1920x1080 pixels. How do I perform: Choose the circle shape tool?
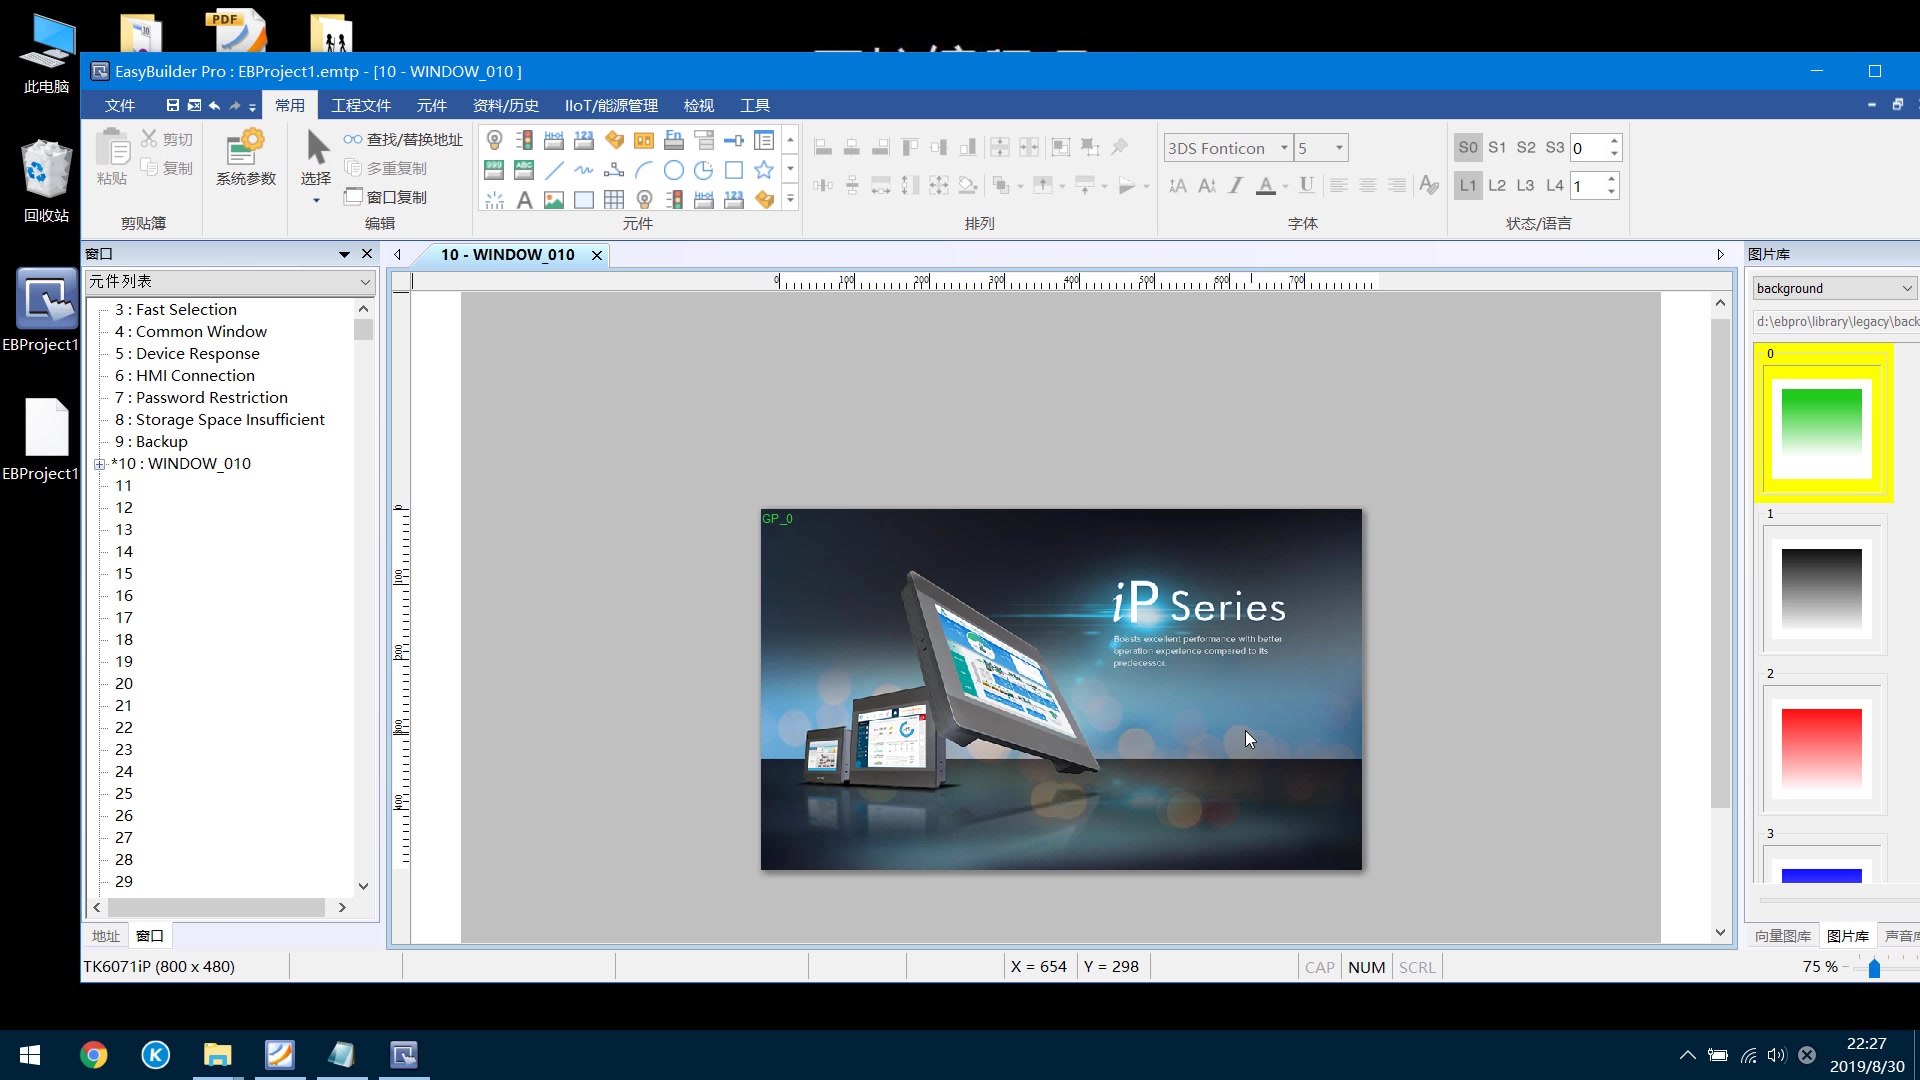[674, 170]
